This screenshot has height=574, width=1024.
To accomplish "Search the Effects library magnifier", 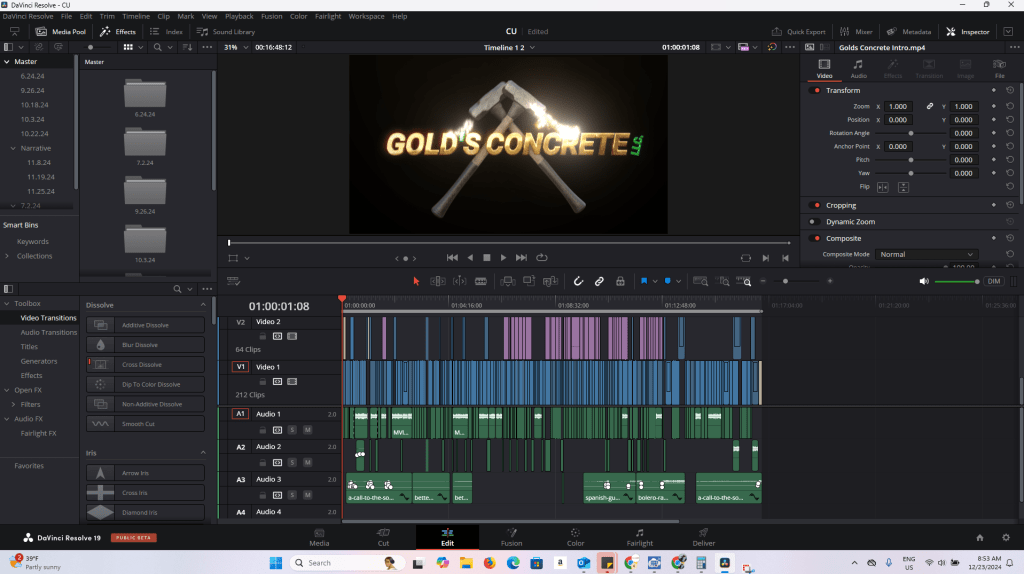I will click(177, 289).
